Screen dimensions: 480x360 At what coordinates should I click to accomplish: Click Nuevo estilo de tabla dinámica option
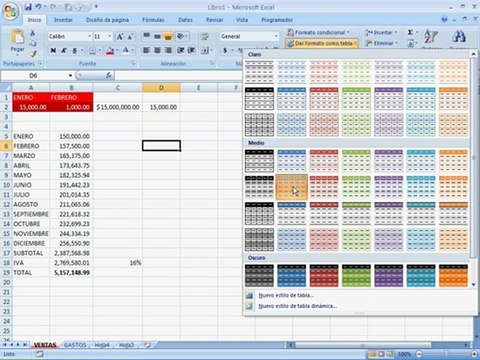(298, 306)
